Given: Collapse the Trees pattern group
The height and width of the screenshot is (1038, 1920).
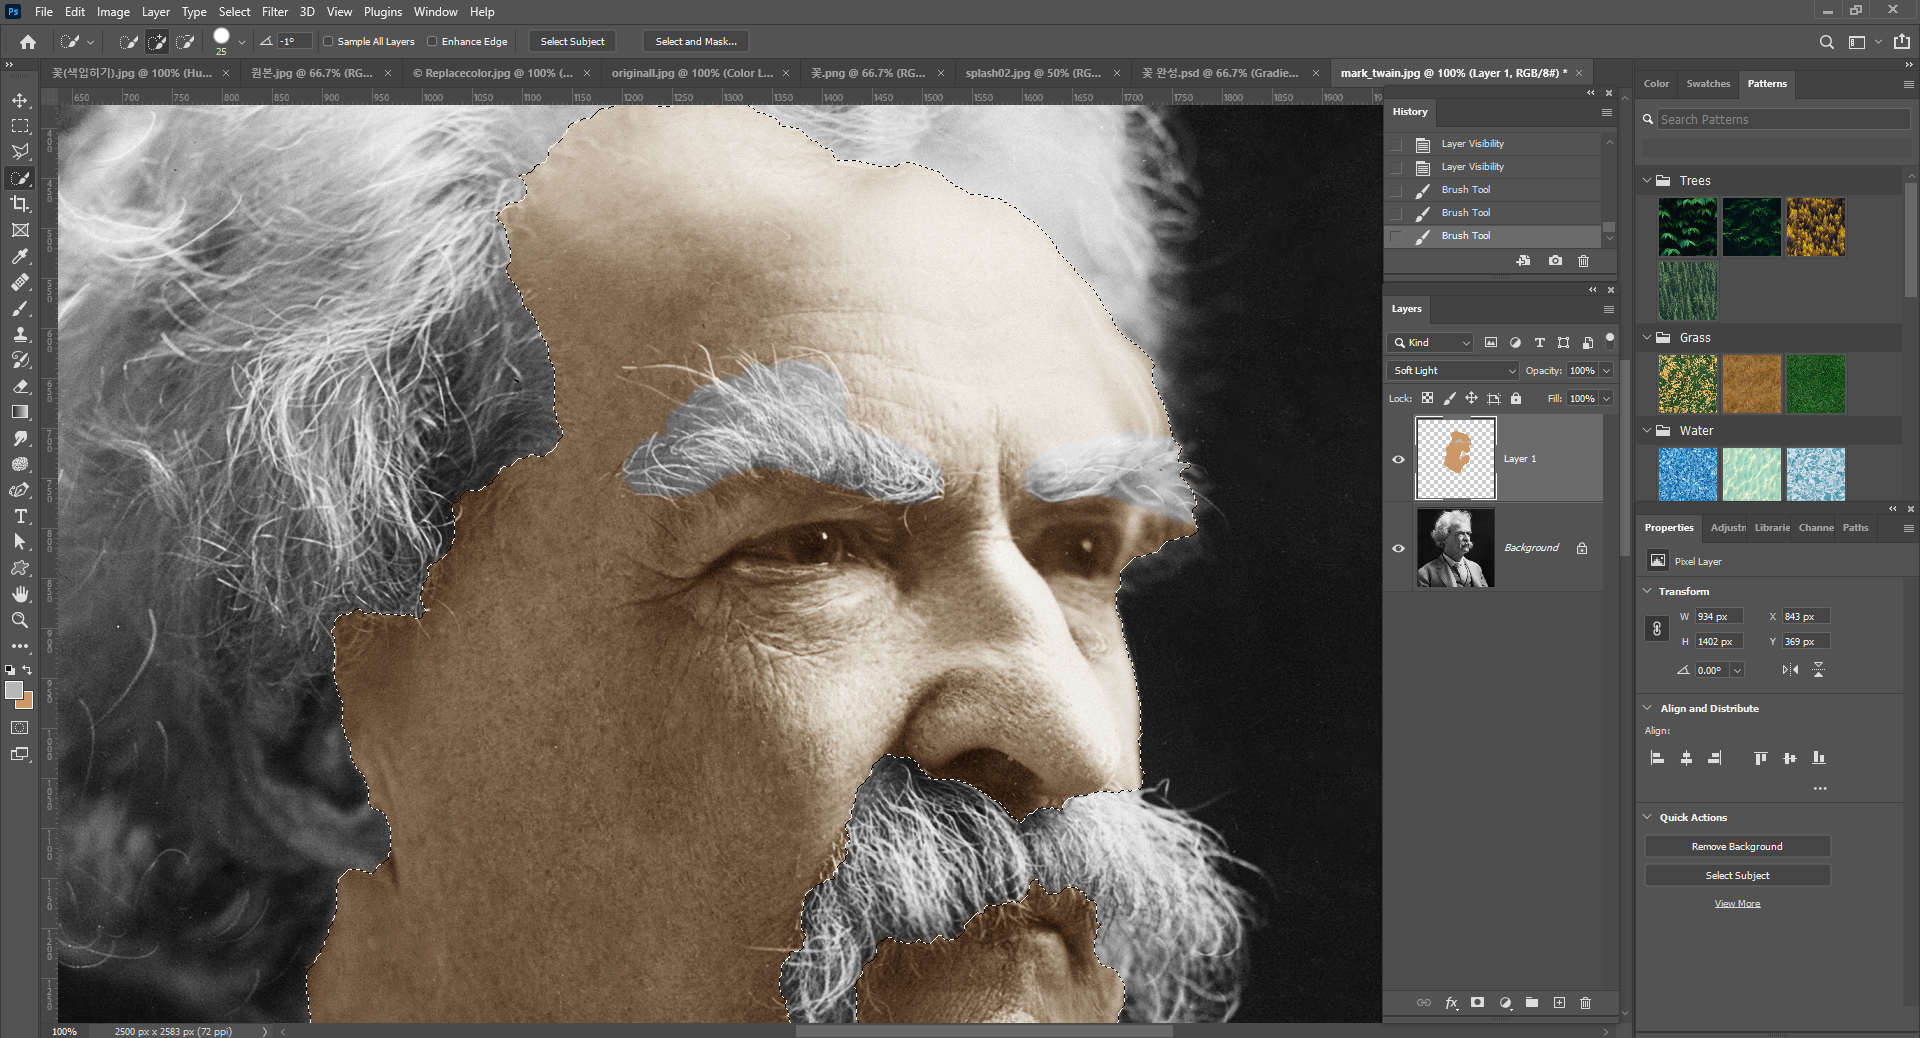Looking at the screenshot, I should [x=1647, y=181].
